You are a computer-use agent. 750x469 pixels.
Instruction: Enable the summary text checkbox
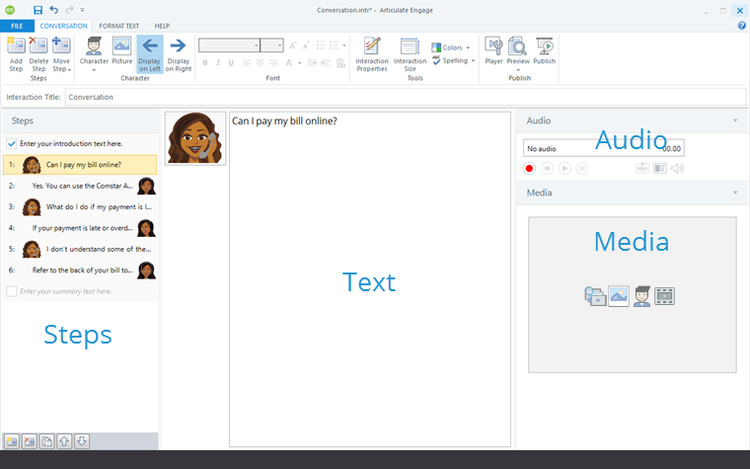11,291
